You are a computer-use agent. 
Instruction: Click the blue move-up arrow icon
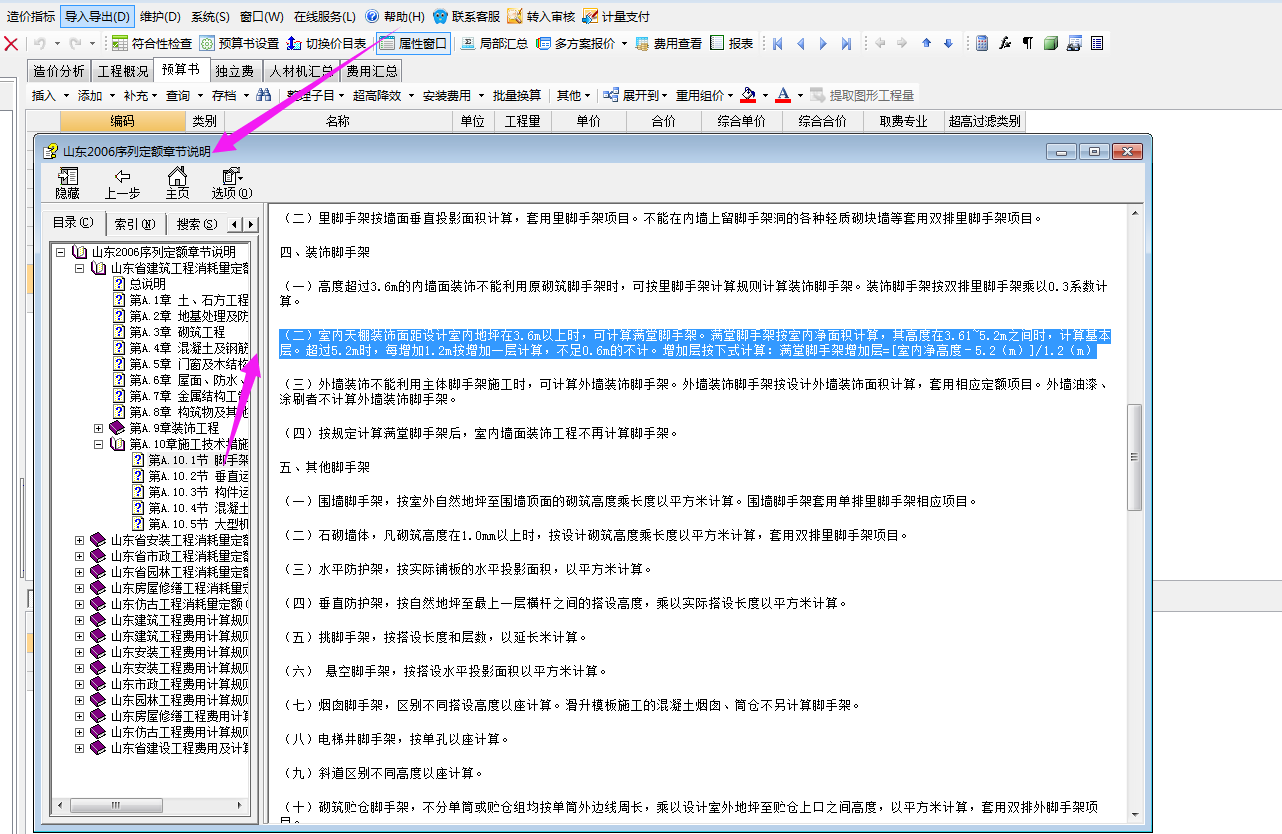(926, 43)
